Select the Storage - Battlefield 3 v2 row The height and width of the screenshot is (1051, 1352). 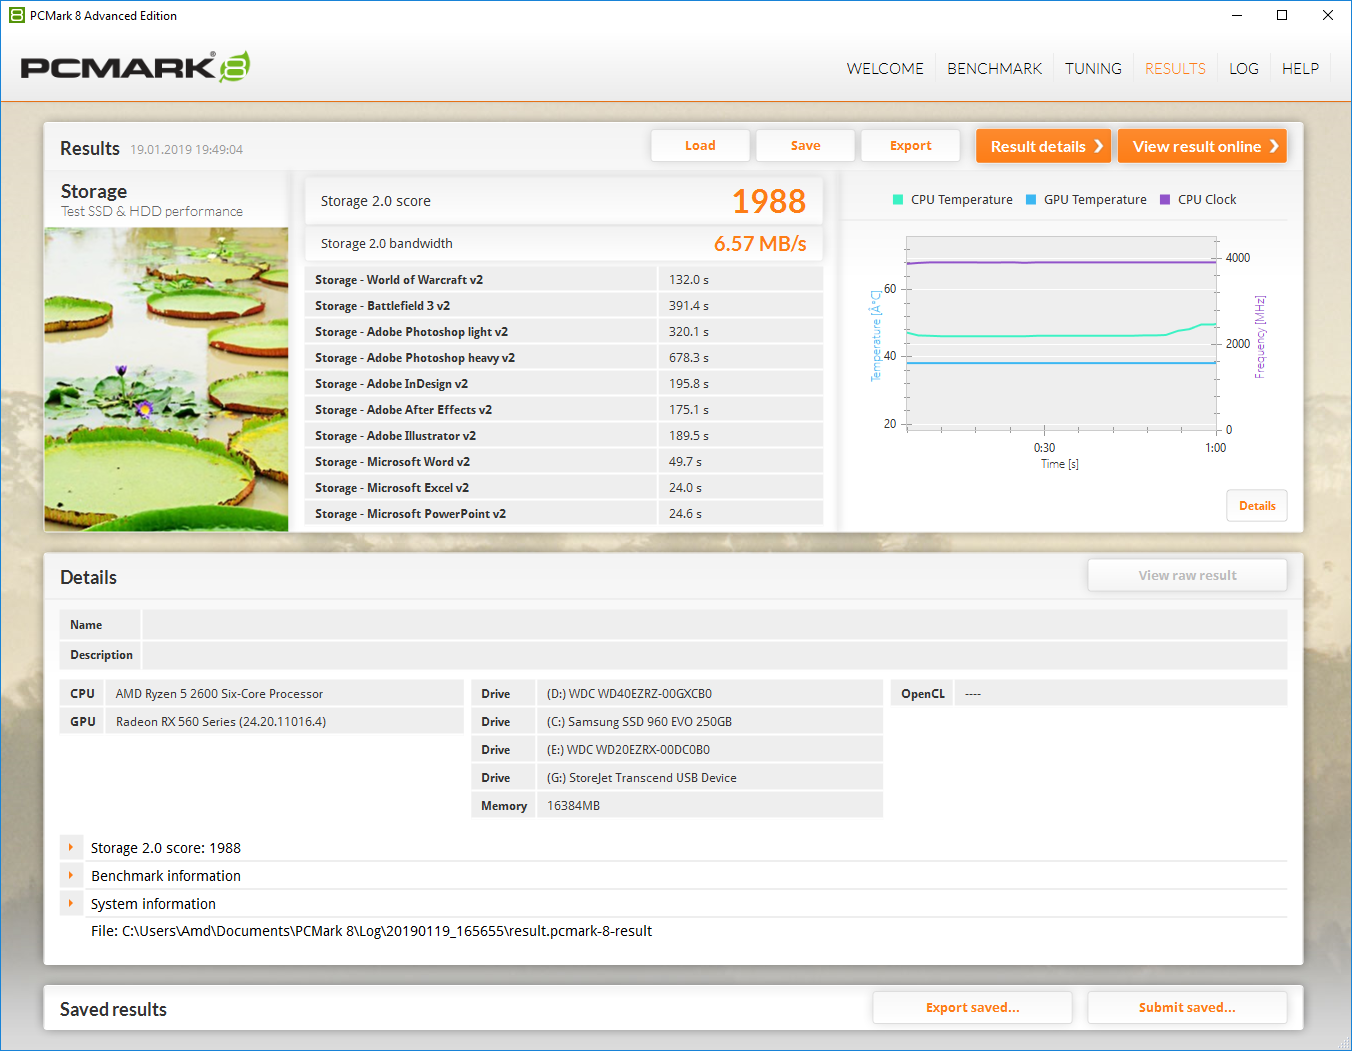coord(564,306)
